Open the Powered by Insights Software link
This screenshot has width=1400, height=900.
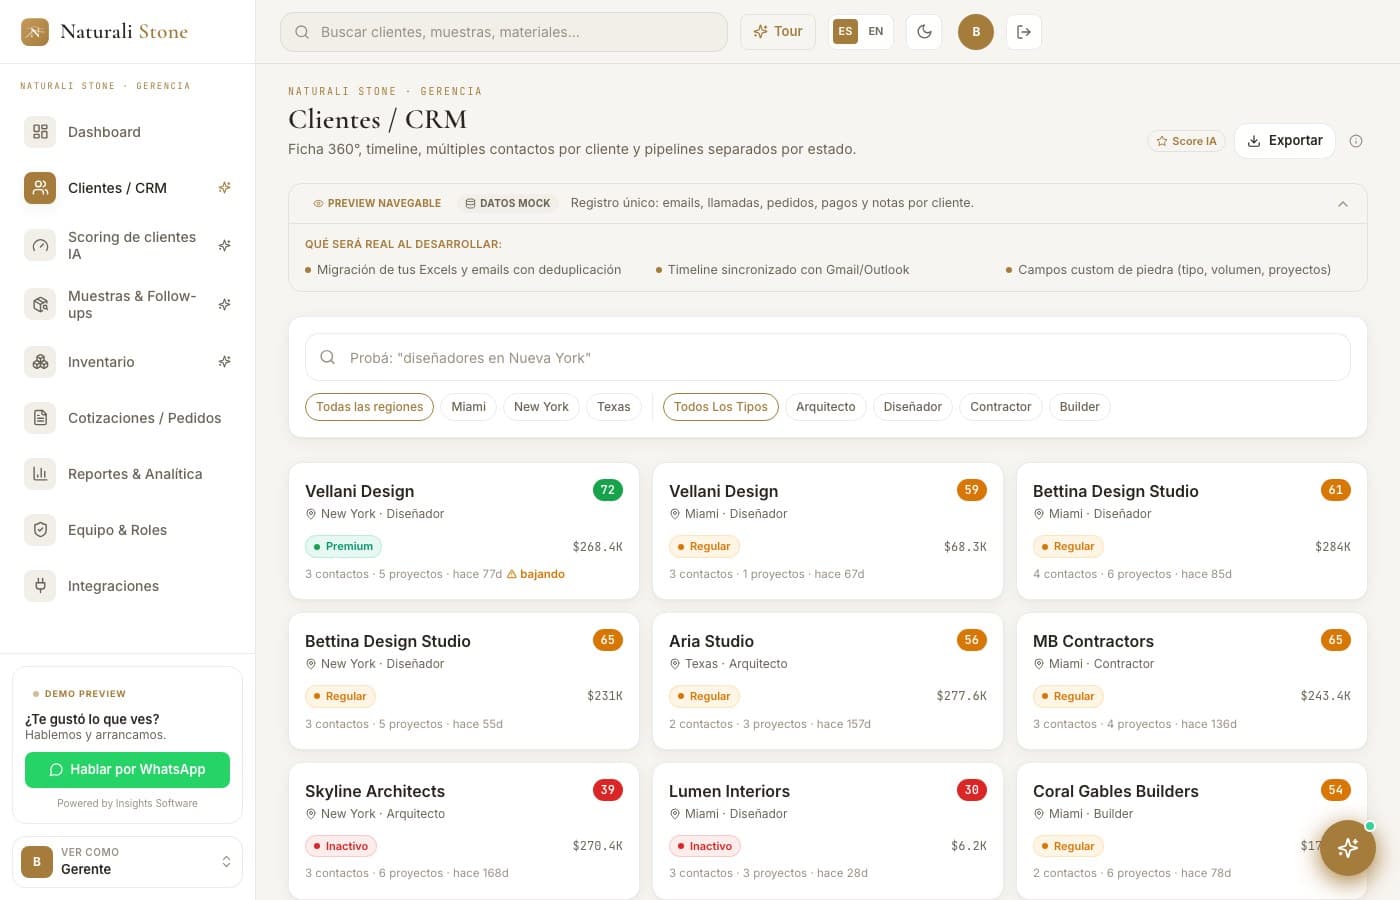[x=127, y=803]
